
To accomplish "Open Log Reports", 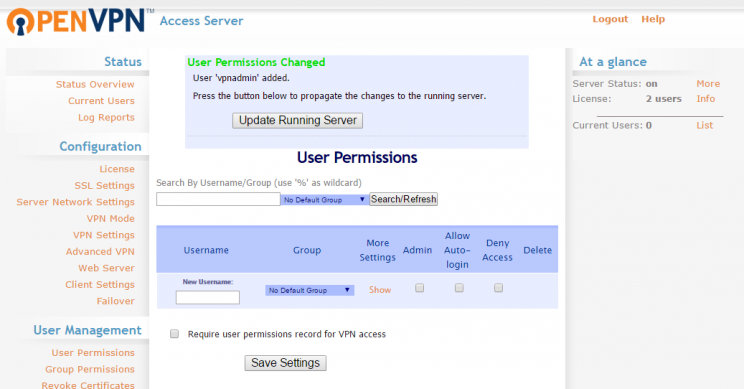I will point(106,118).
